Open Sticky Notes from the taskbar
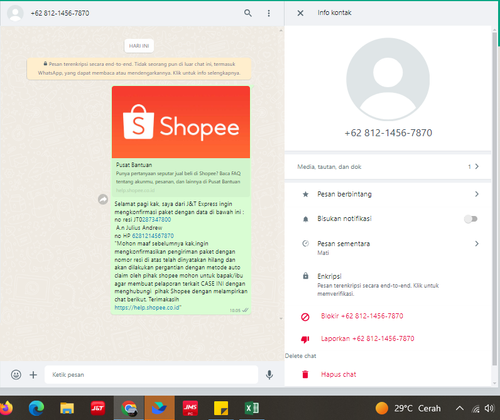Image resolution: width=500 pixels, height=420 pixels. [221, 408]
